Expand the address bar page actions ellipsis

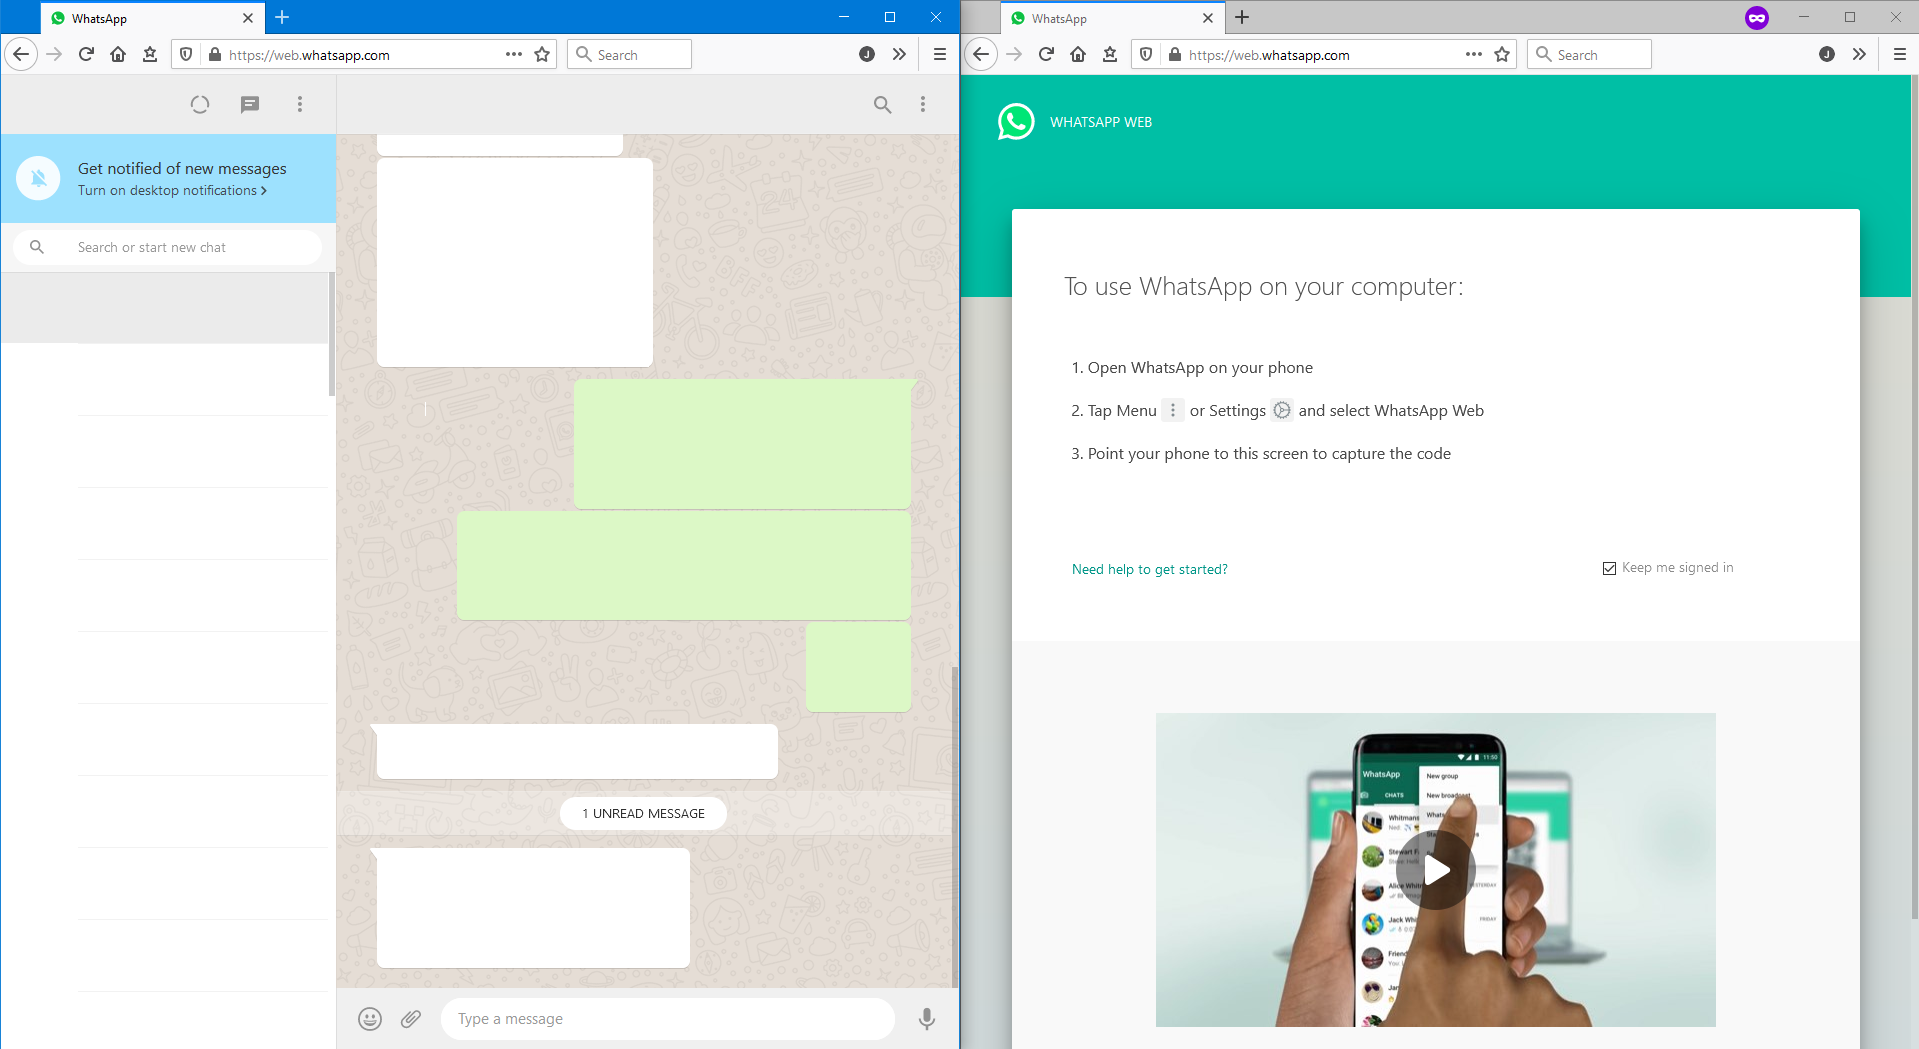(513, 54)
